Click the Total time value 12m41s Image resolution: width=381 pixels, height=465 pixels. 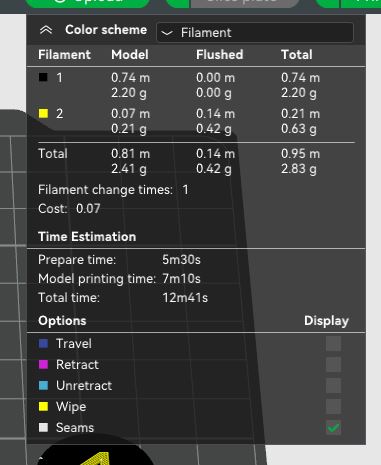point(185,298)
